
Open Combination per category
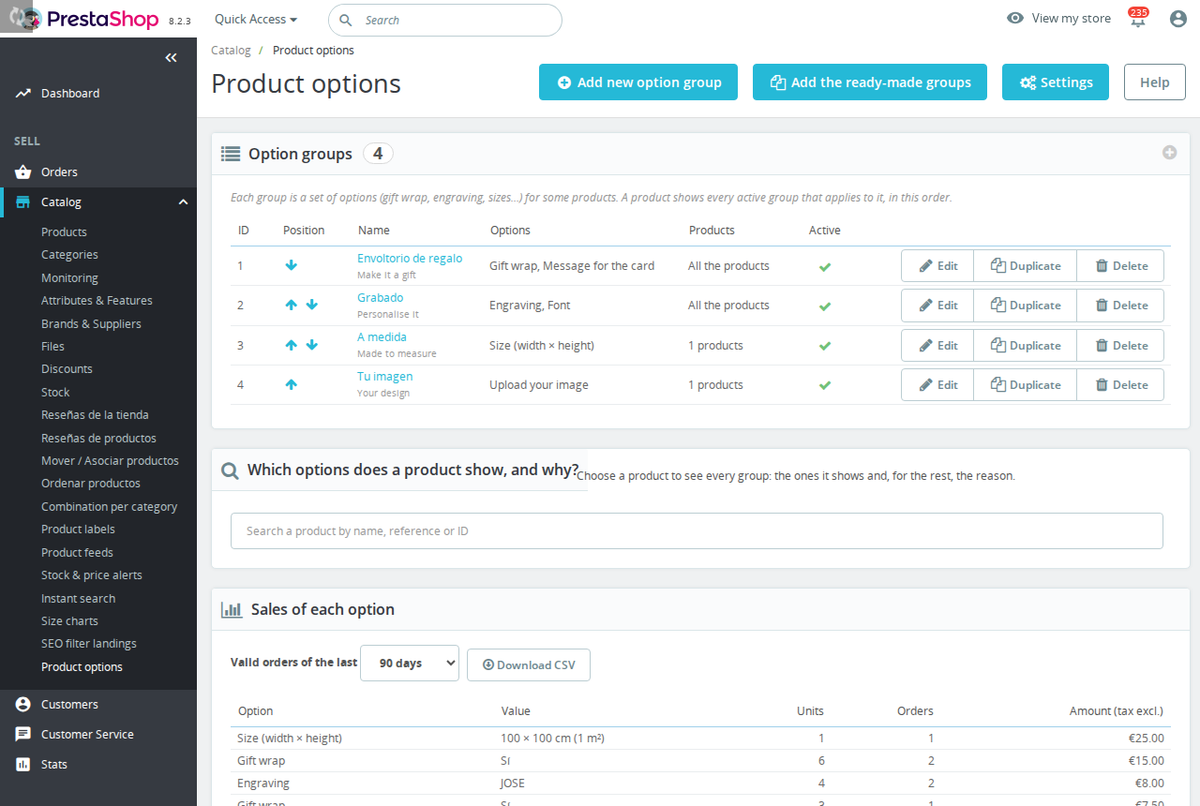coord(109,507)
